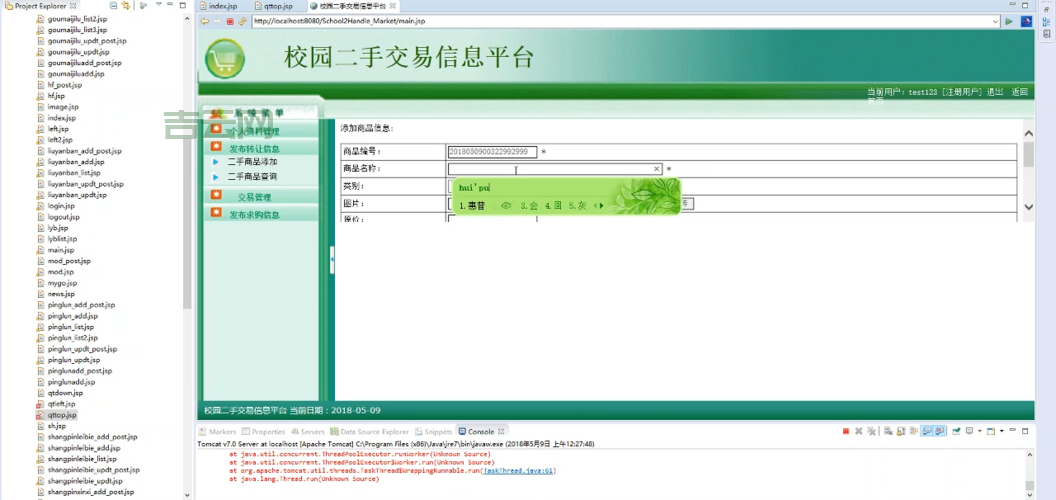Open URL history dropdown arrow

(995, 21)
